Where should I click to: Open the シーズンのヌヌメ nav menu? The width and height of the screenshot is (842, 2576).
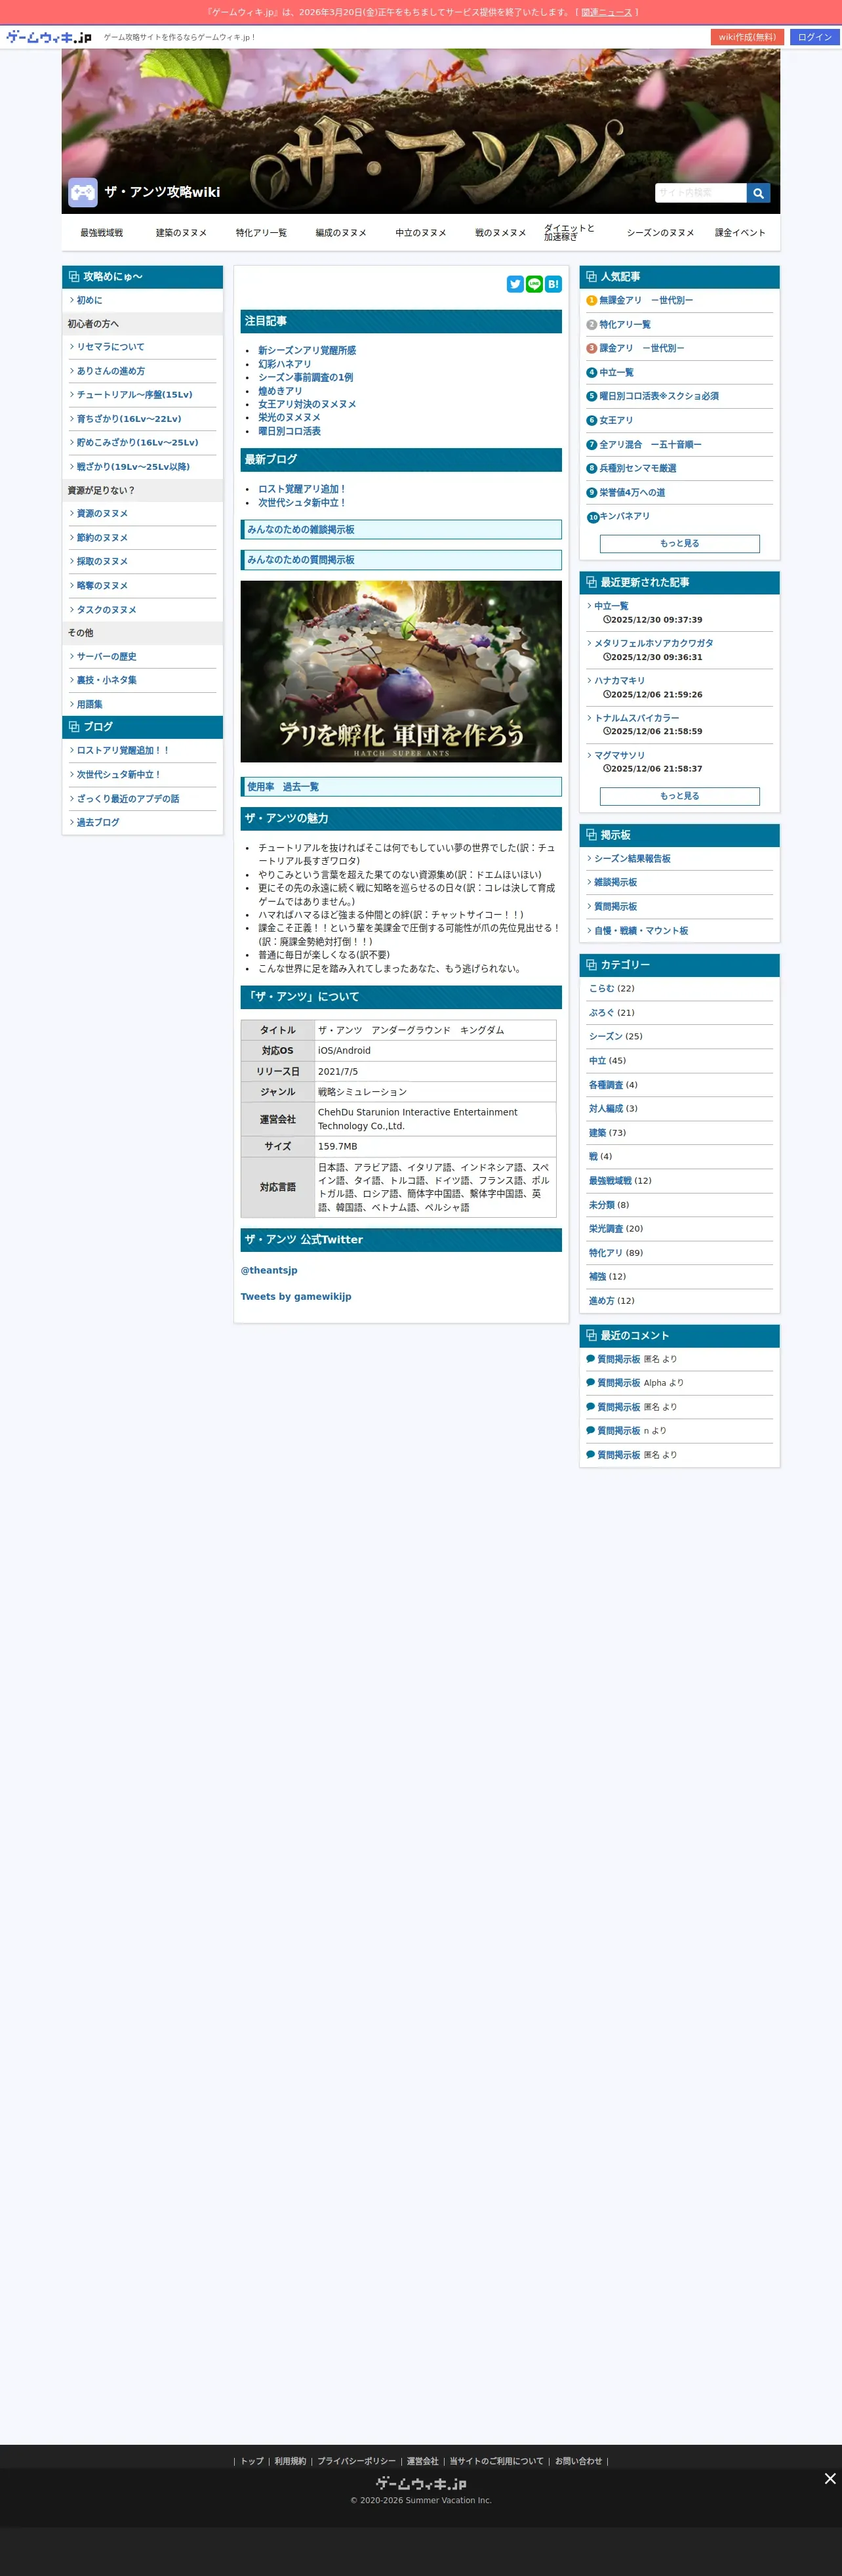pos(660,233)
